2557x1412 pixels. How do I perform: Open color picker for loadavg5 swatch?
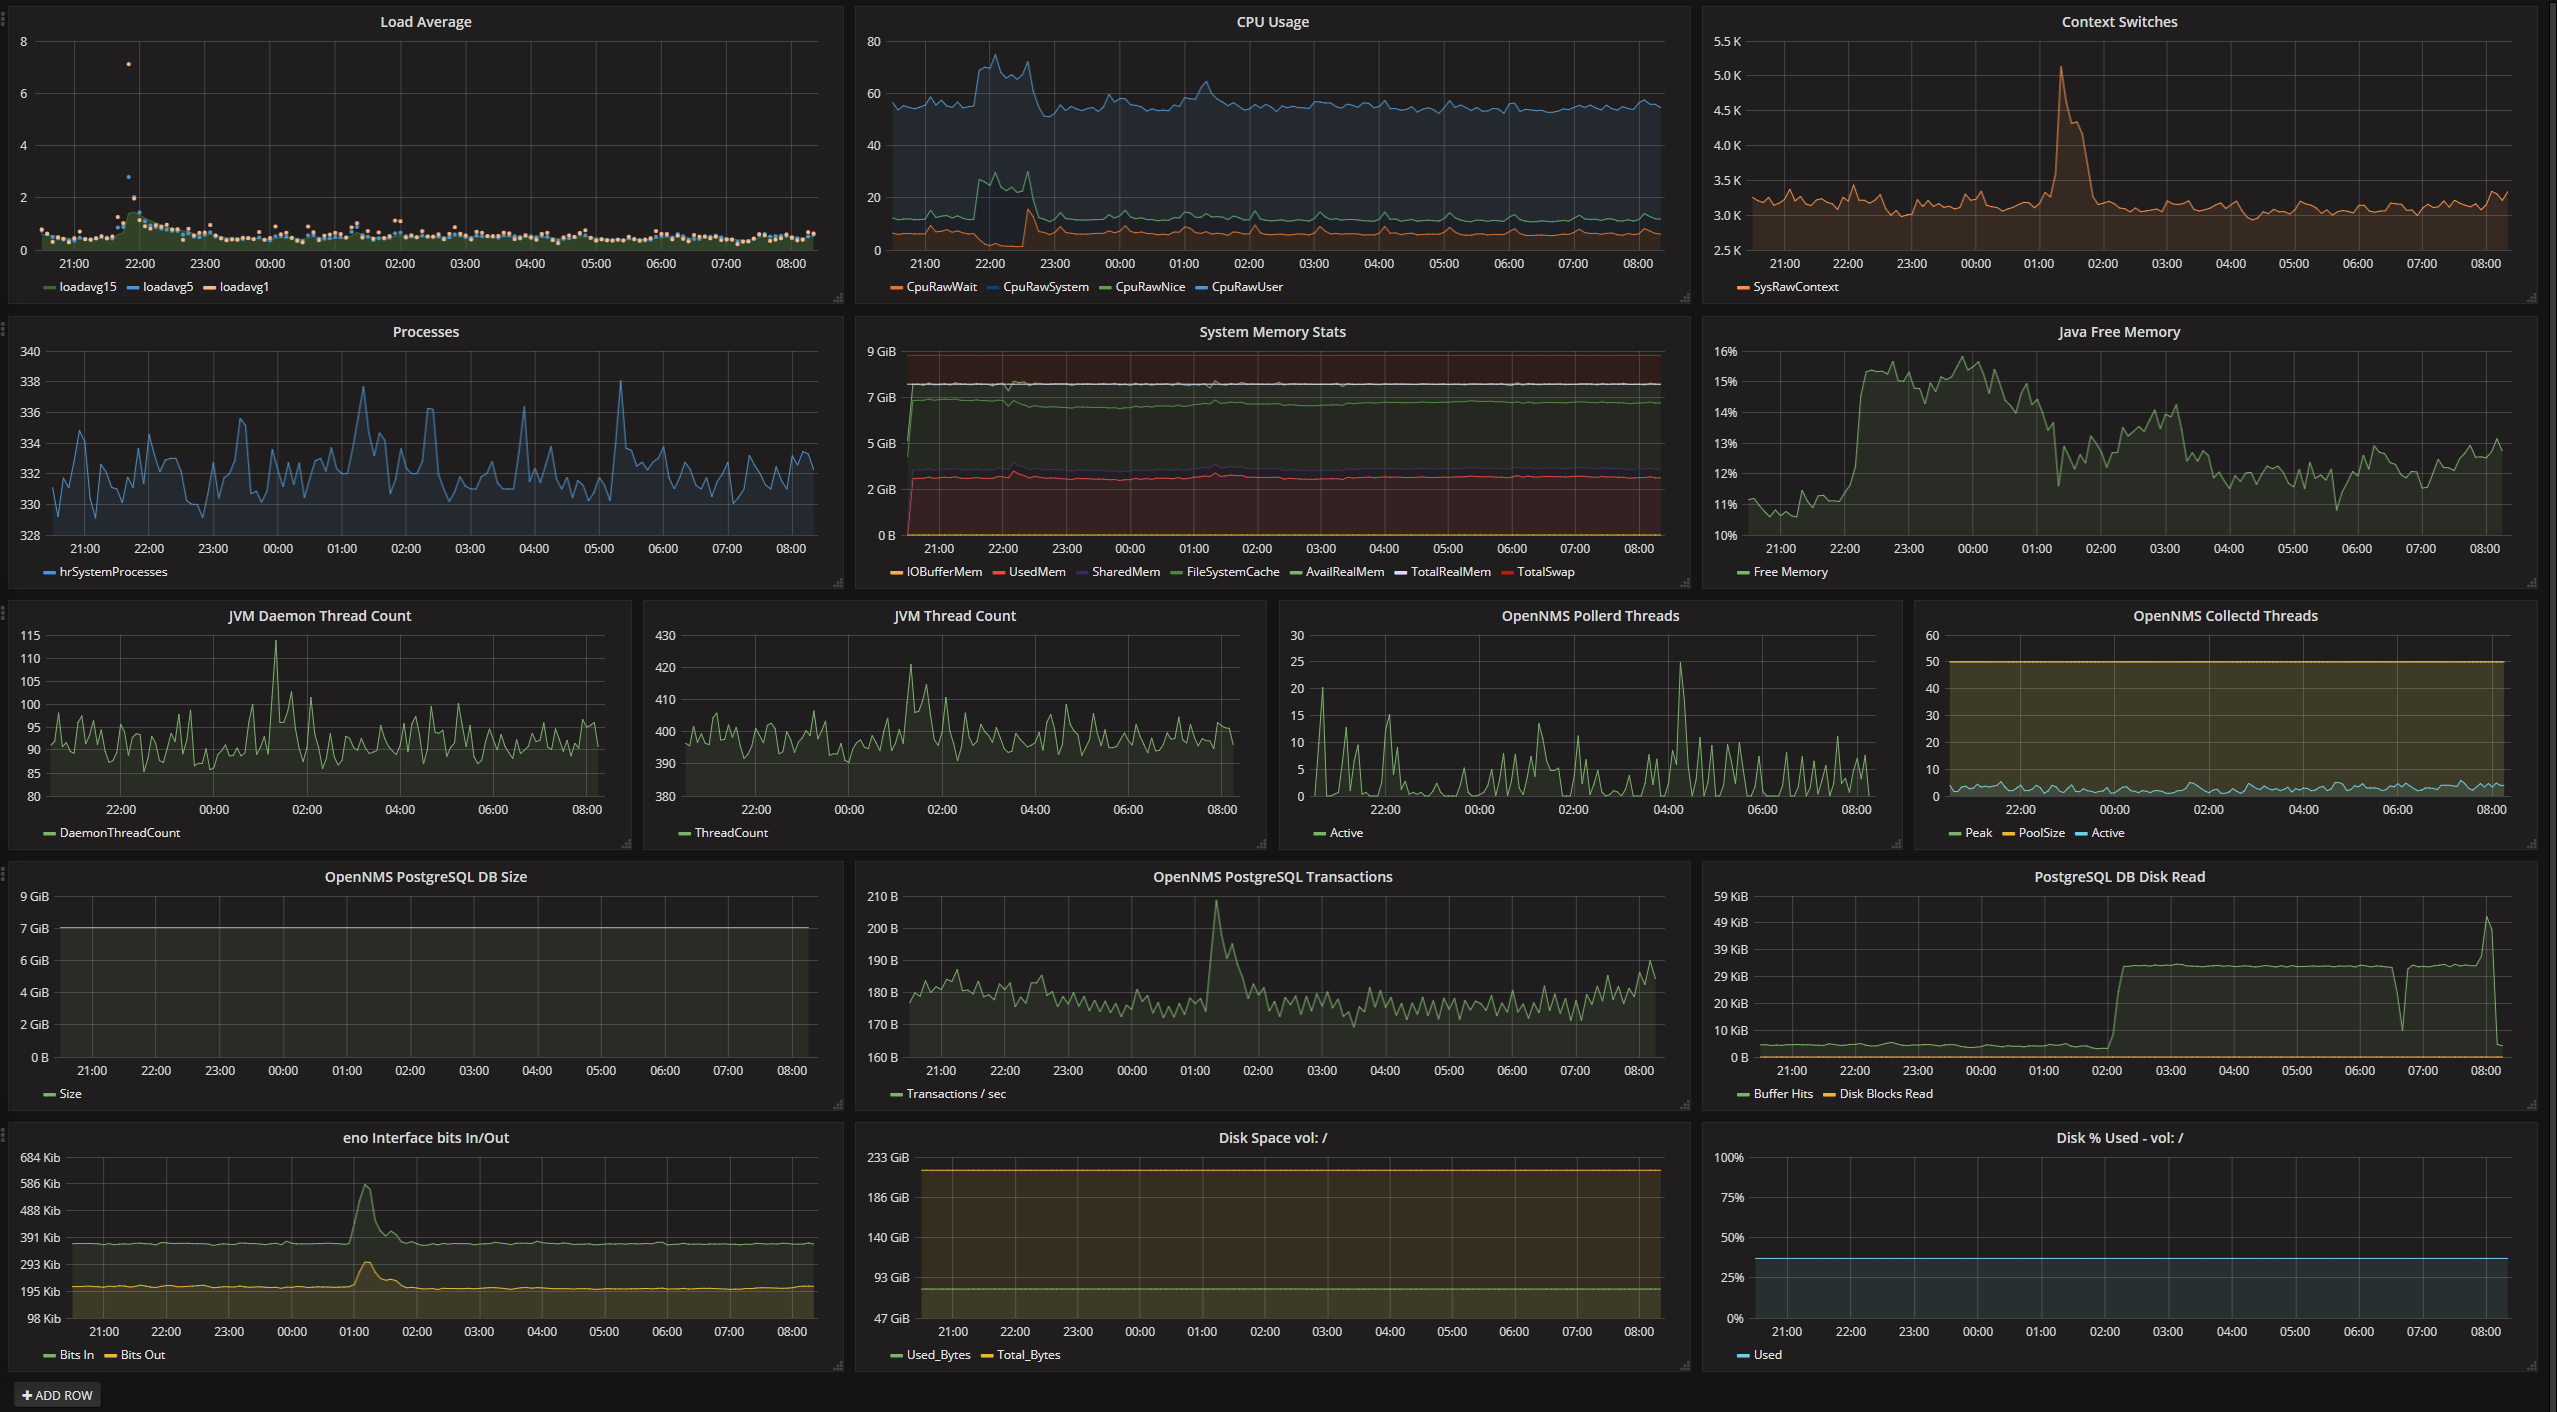coord(132,288)
